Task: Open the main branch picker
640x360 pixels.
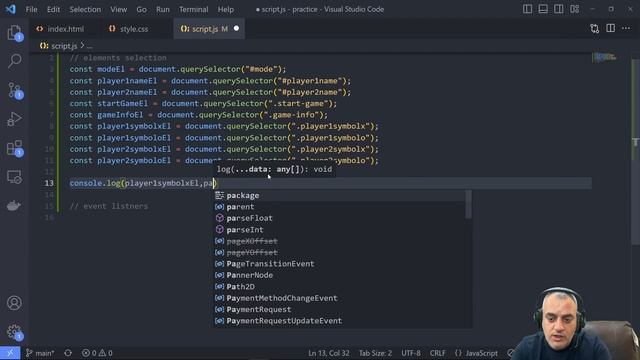Action: (x=40, y=353)
